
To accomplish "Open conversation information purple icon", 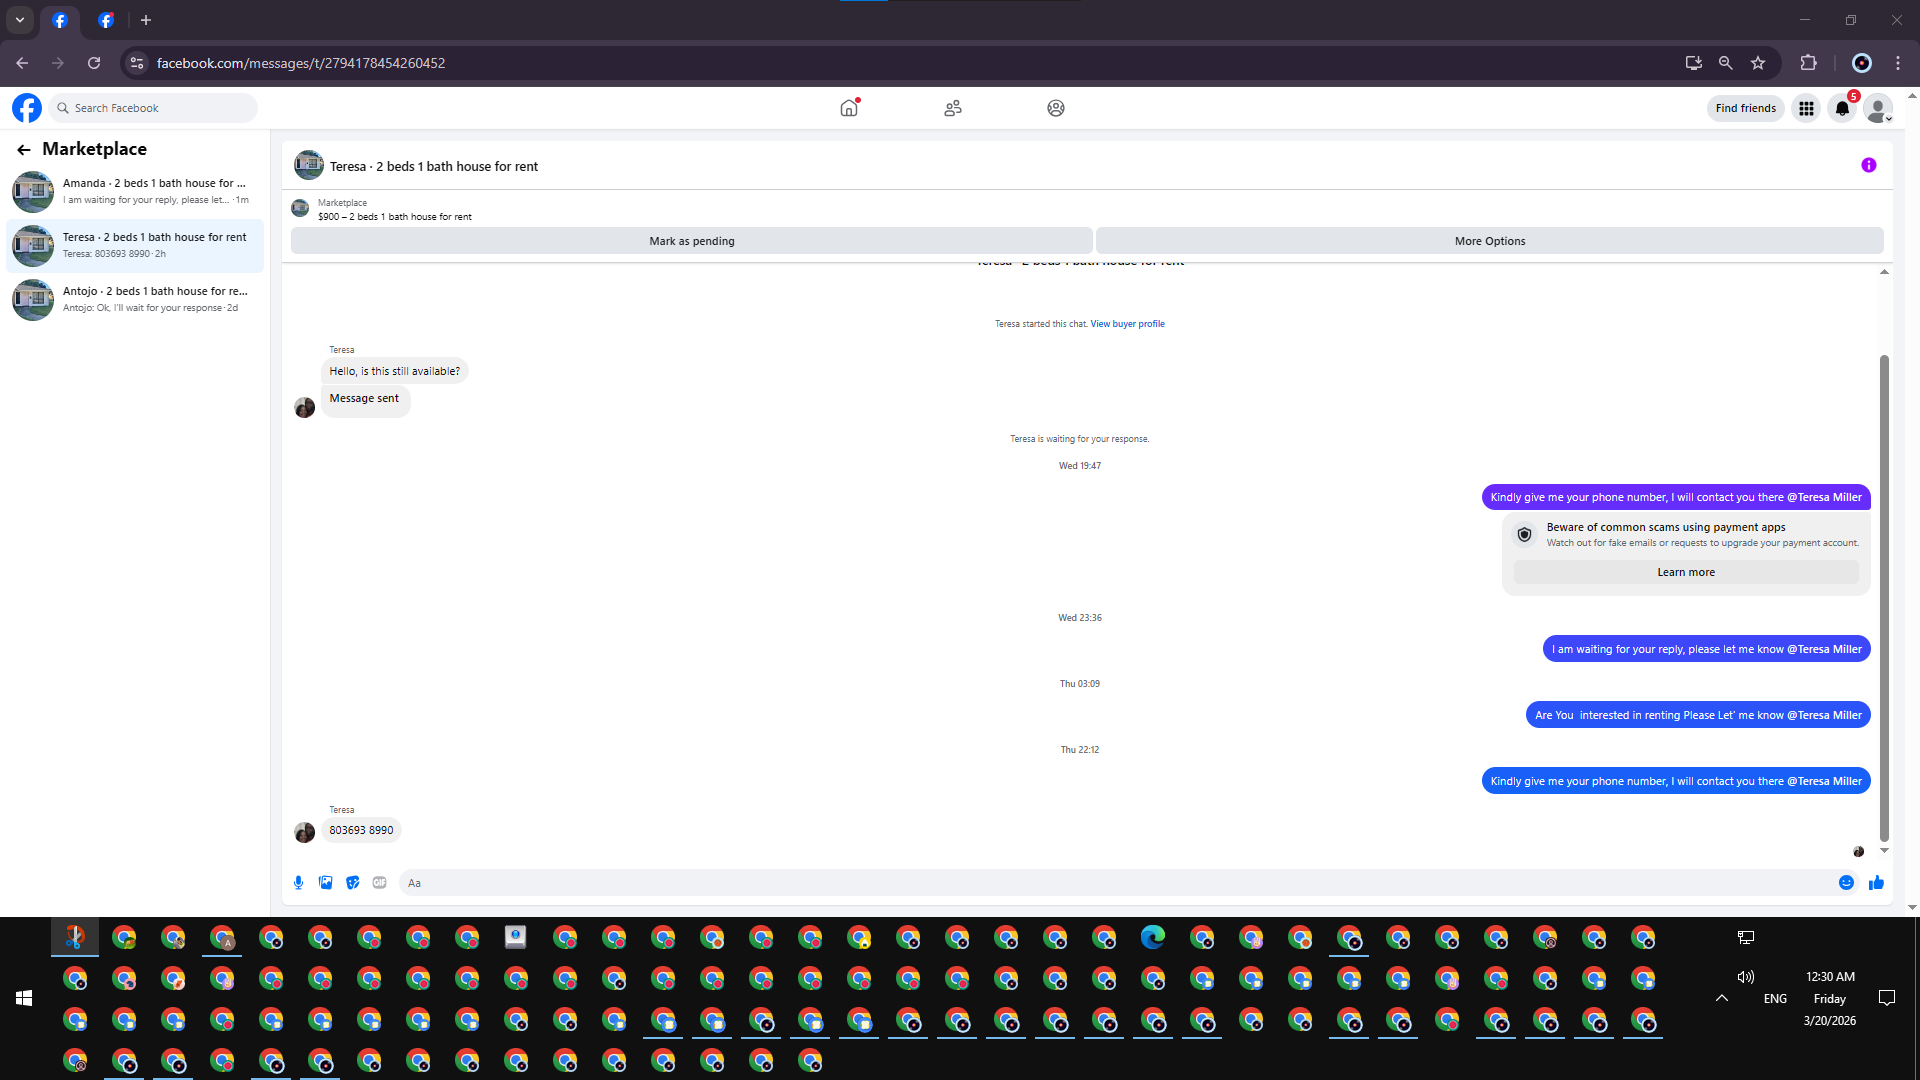I will [x=1868, y=165].
